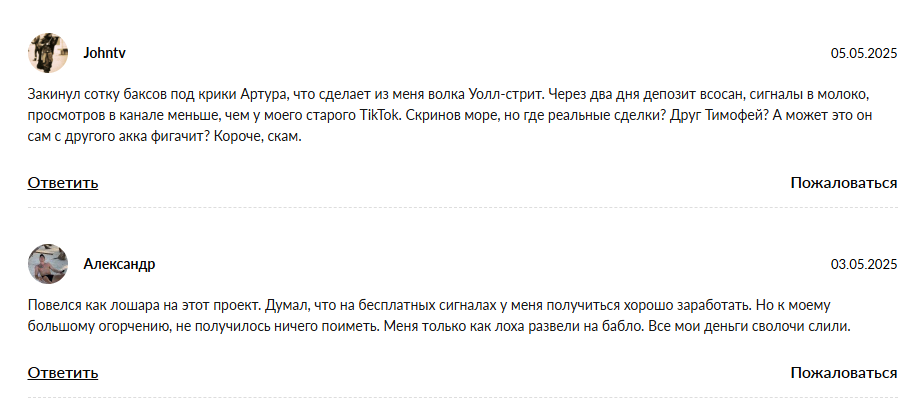Open the Johntv username profile

(104, 53)
